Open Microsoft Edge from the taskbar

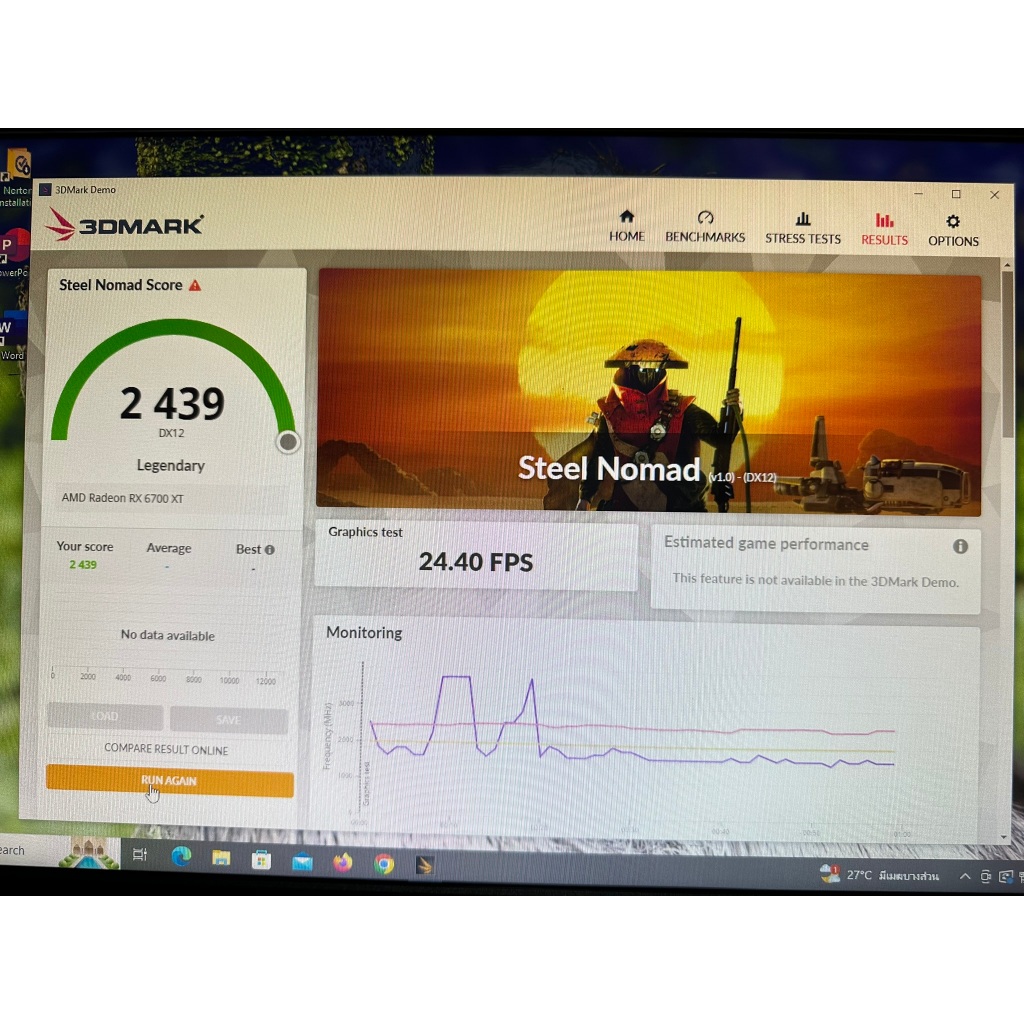point(181,857)
